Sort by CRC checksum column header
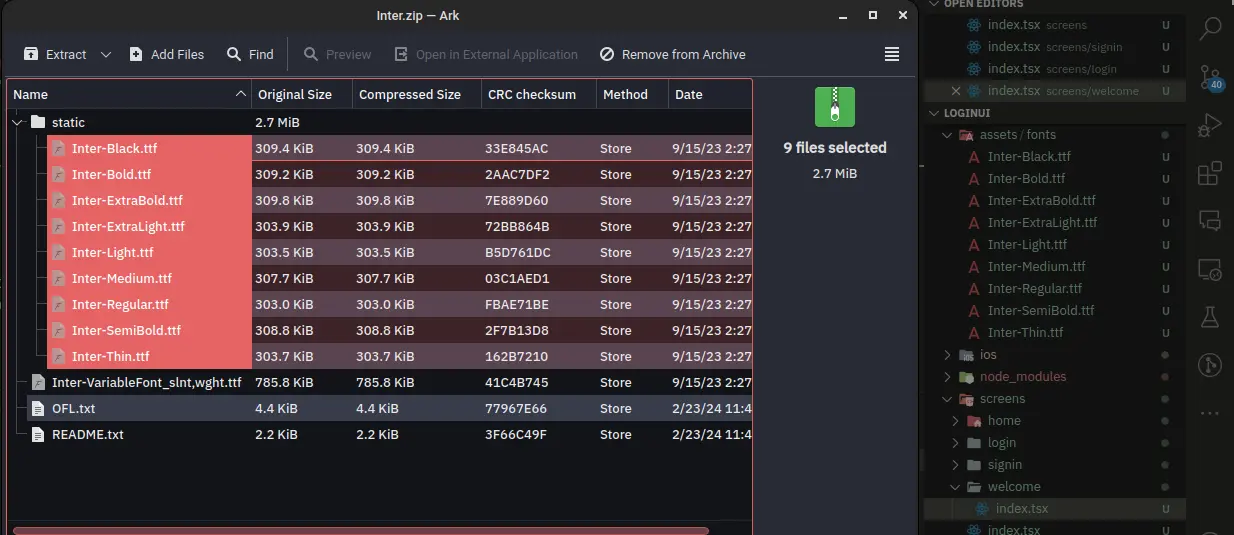The height and width of the screenshot is (535, 1234). 538,94
